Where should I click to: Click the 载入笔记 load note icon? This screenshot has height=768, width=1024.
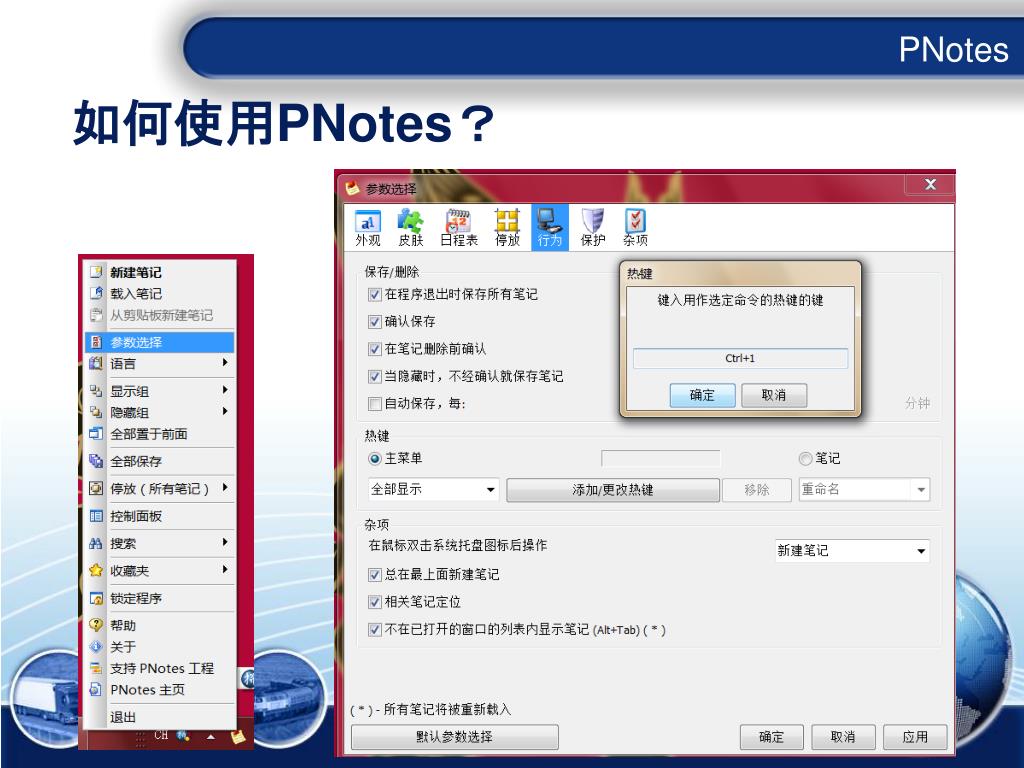coord(96,293)
